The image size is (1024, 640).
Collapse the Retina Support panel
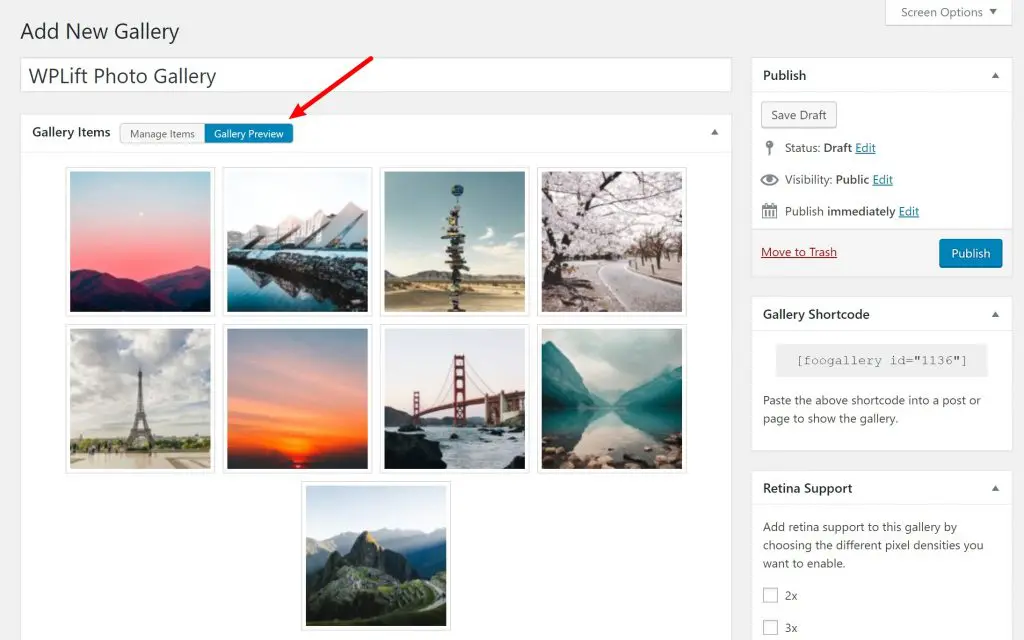[995, 488]
